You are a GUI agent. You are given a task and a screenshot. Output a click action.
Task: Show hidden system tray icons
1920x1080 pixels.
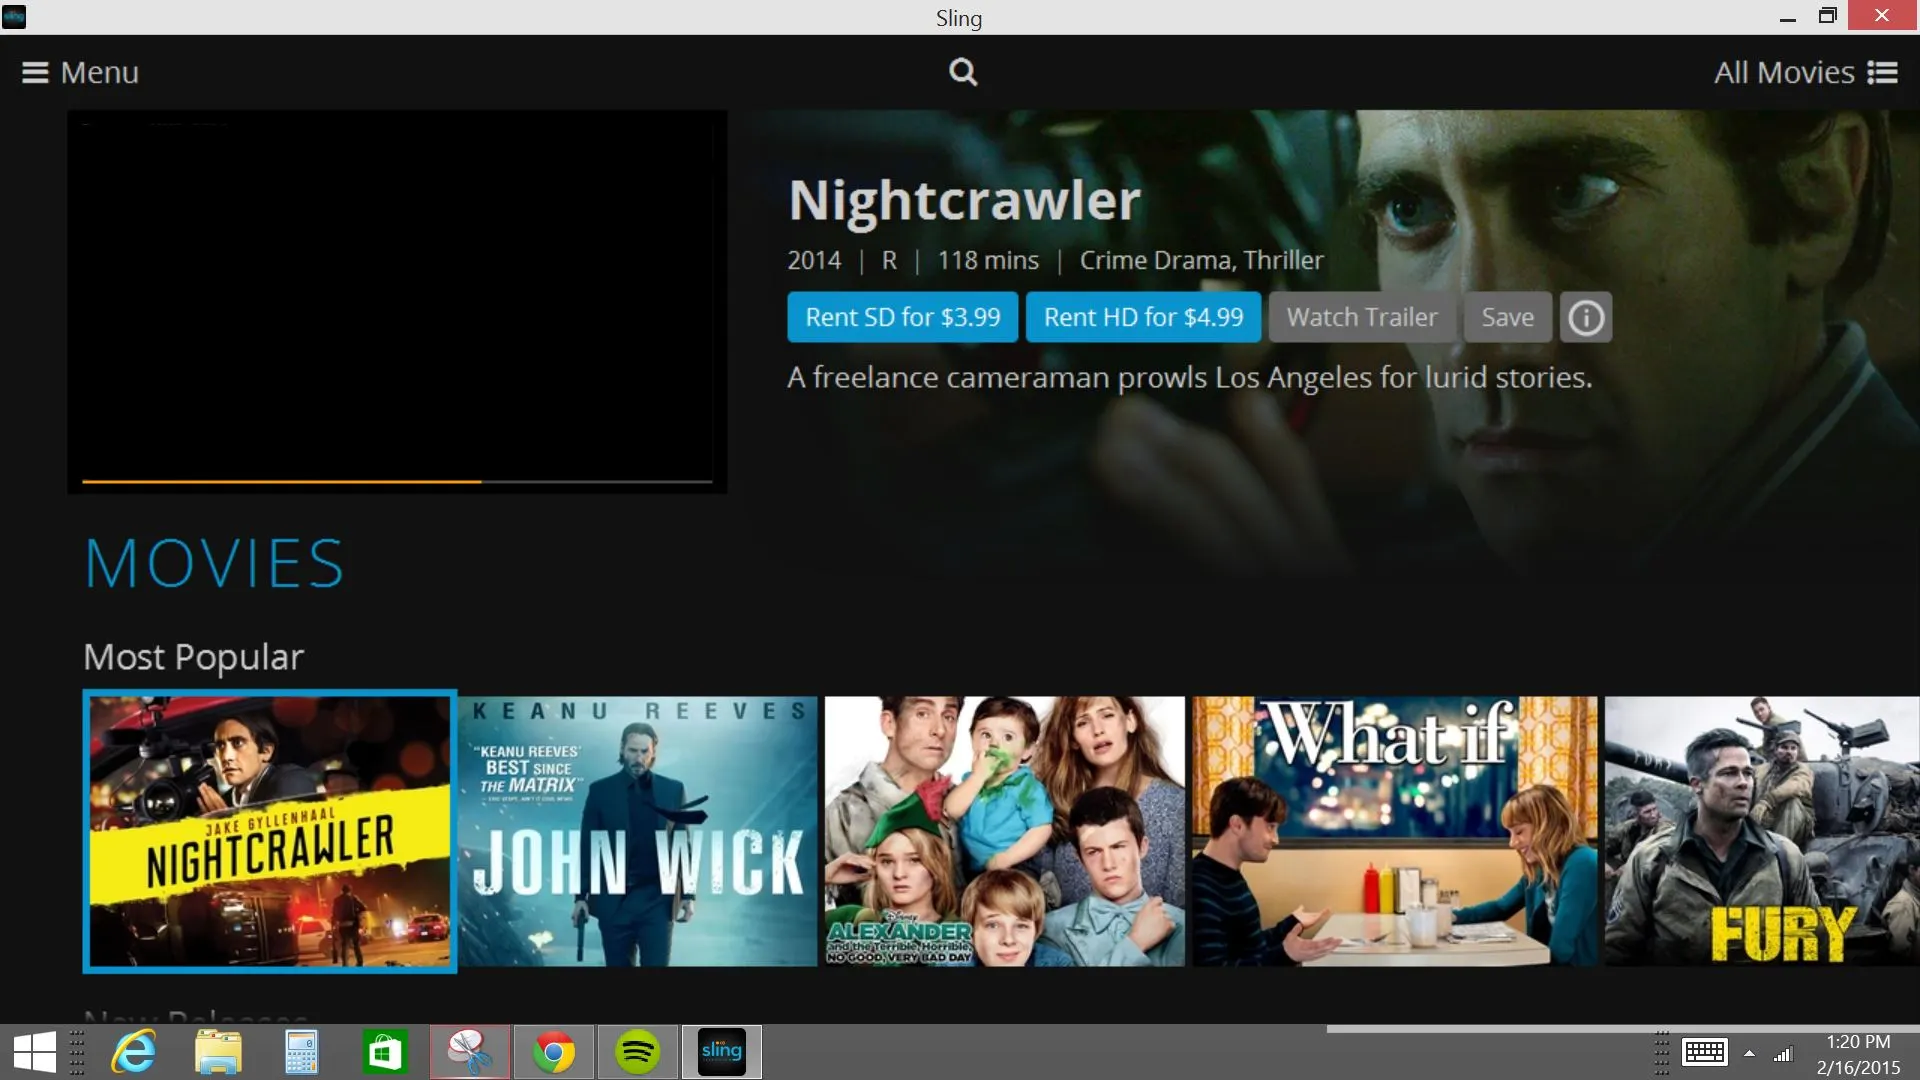pyautogui.click(x=1749, y=1053)
